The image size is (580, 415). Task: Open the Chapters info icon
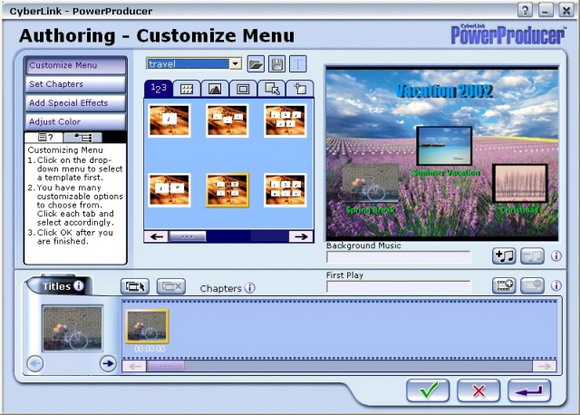pos(250,288)
